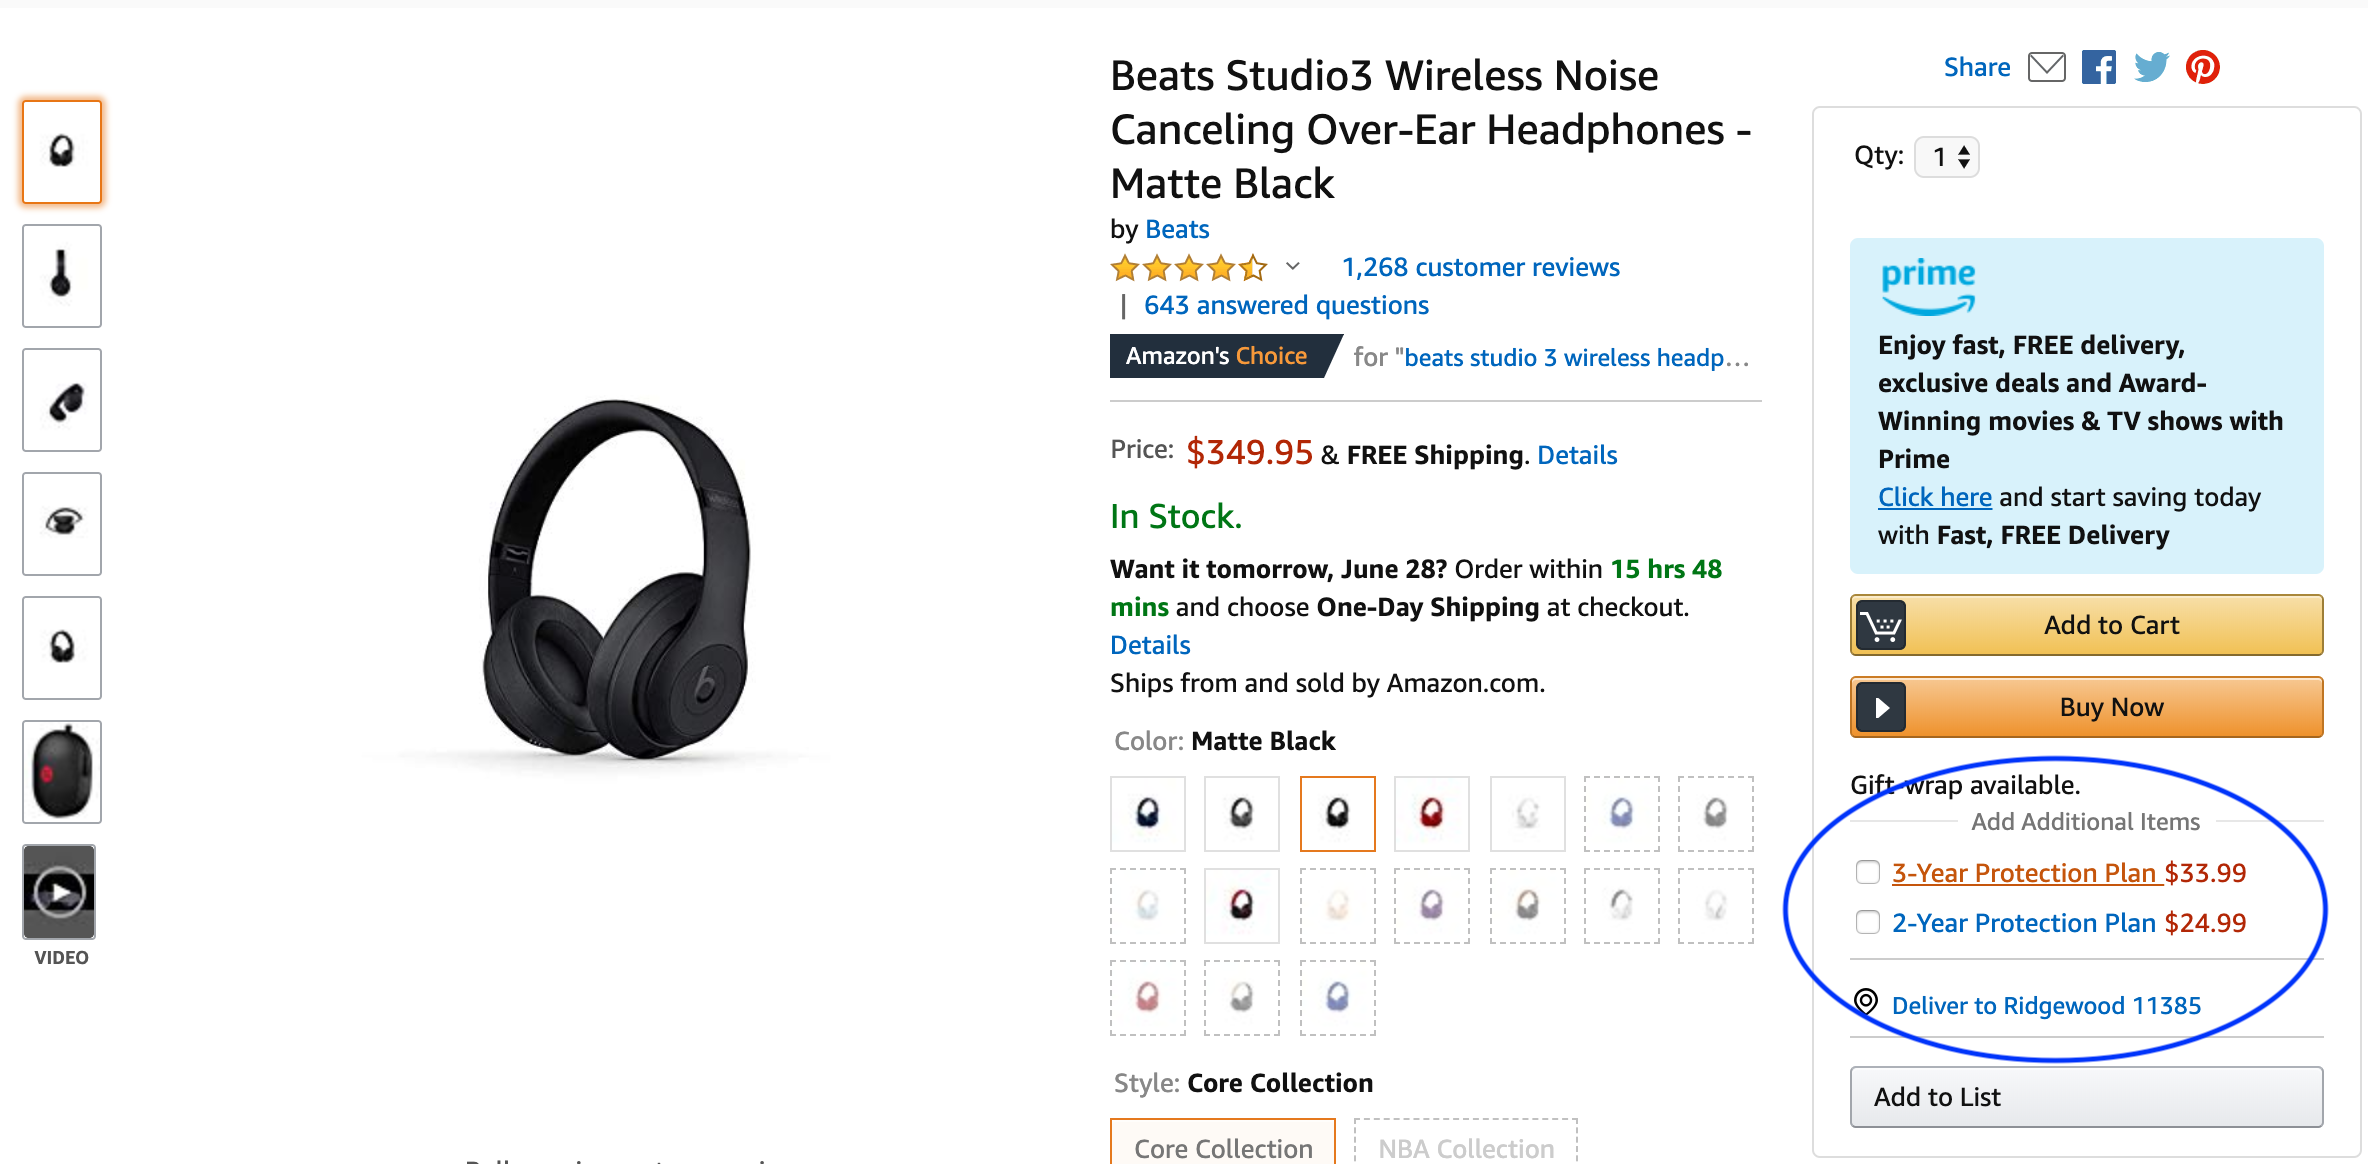Check the 3-Year Protection Plan box
The image size is (2368, 1164).
tap(1867, 872)
